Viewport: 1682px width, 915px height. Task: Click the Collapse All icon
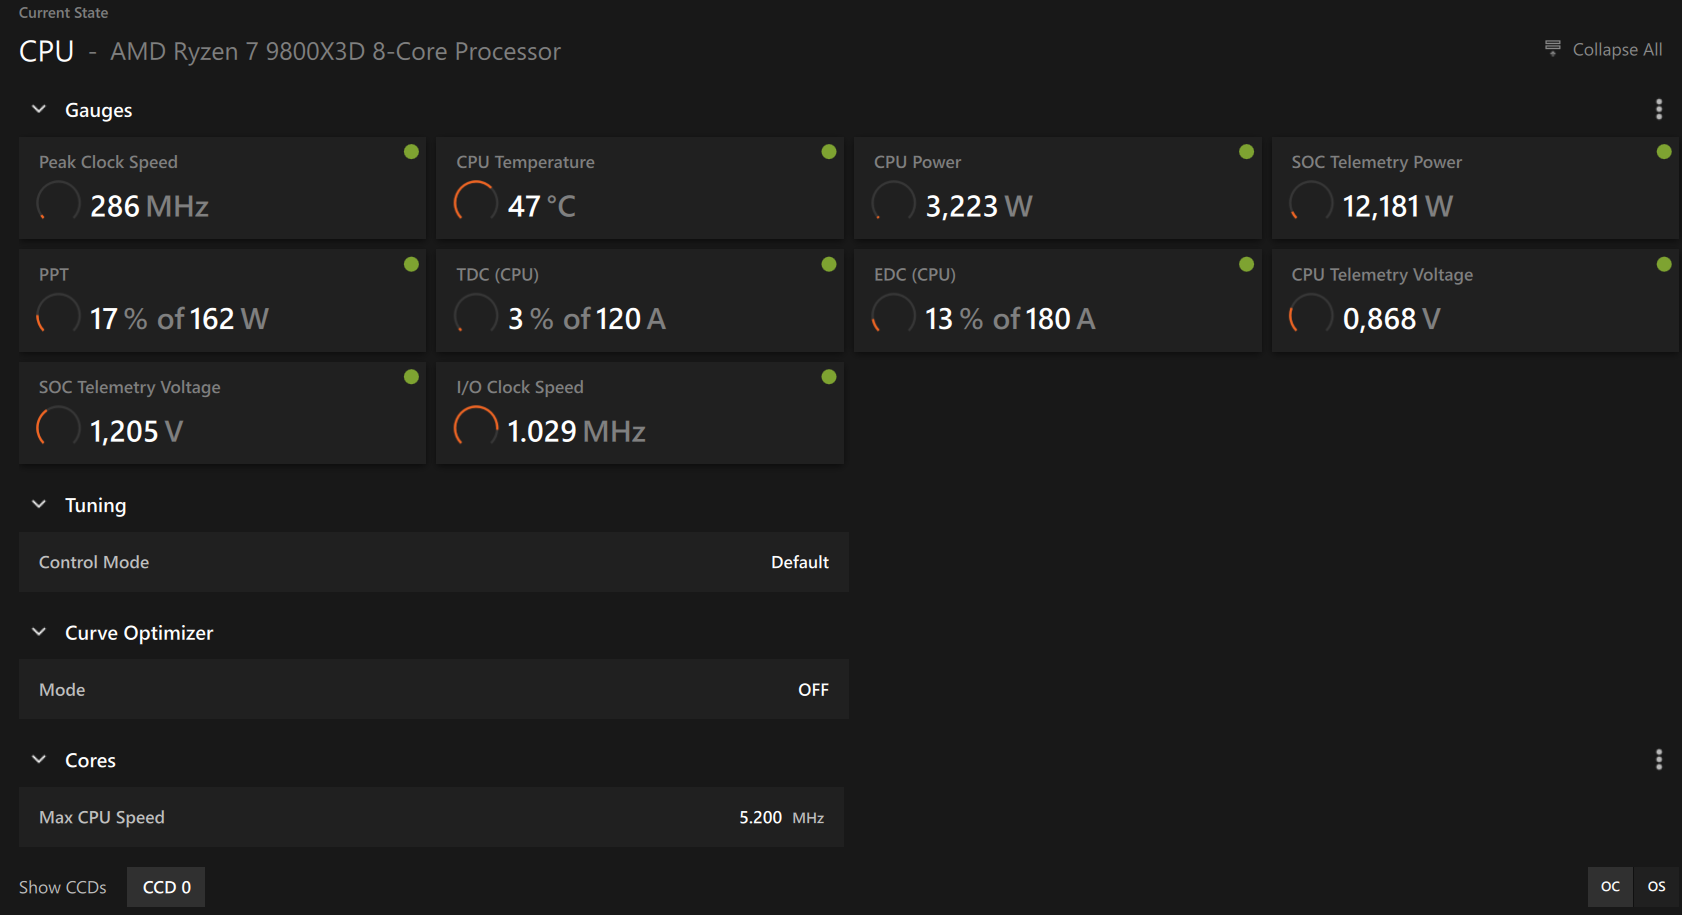coord(1552,48)
